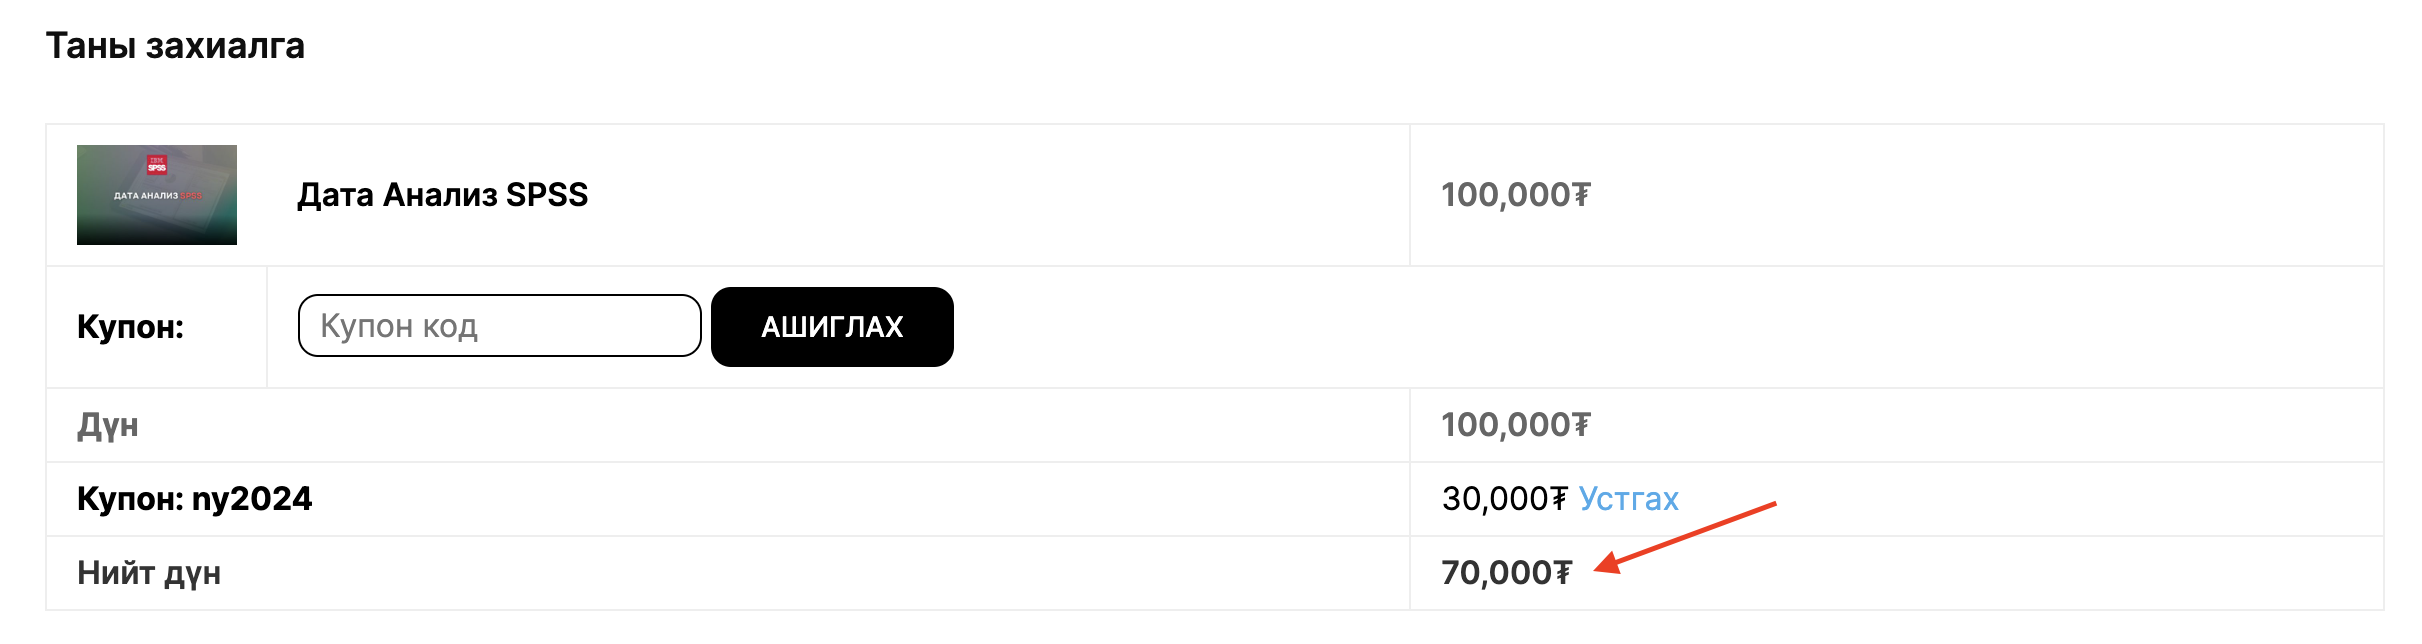Click the 'ДАТА АНАЛИЗ' caption inside thumbnail
This screenshot has width=2422, height=644.
point(145,196)
